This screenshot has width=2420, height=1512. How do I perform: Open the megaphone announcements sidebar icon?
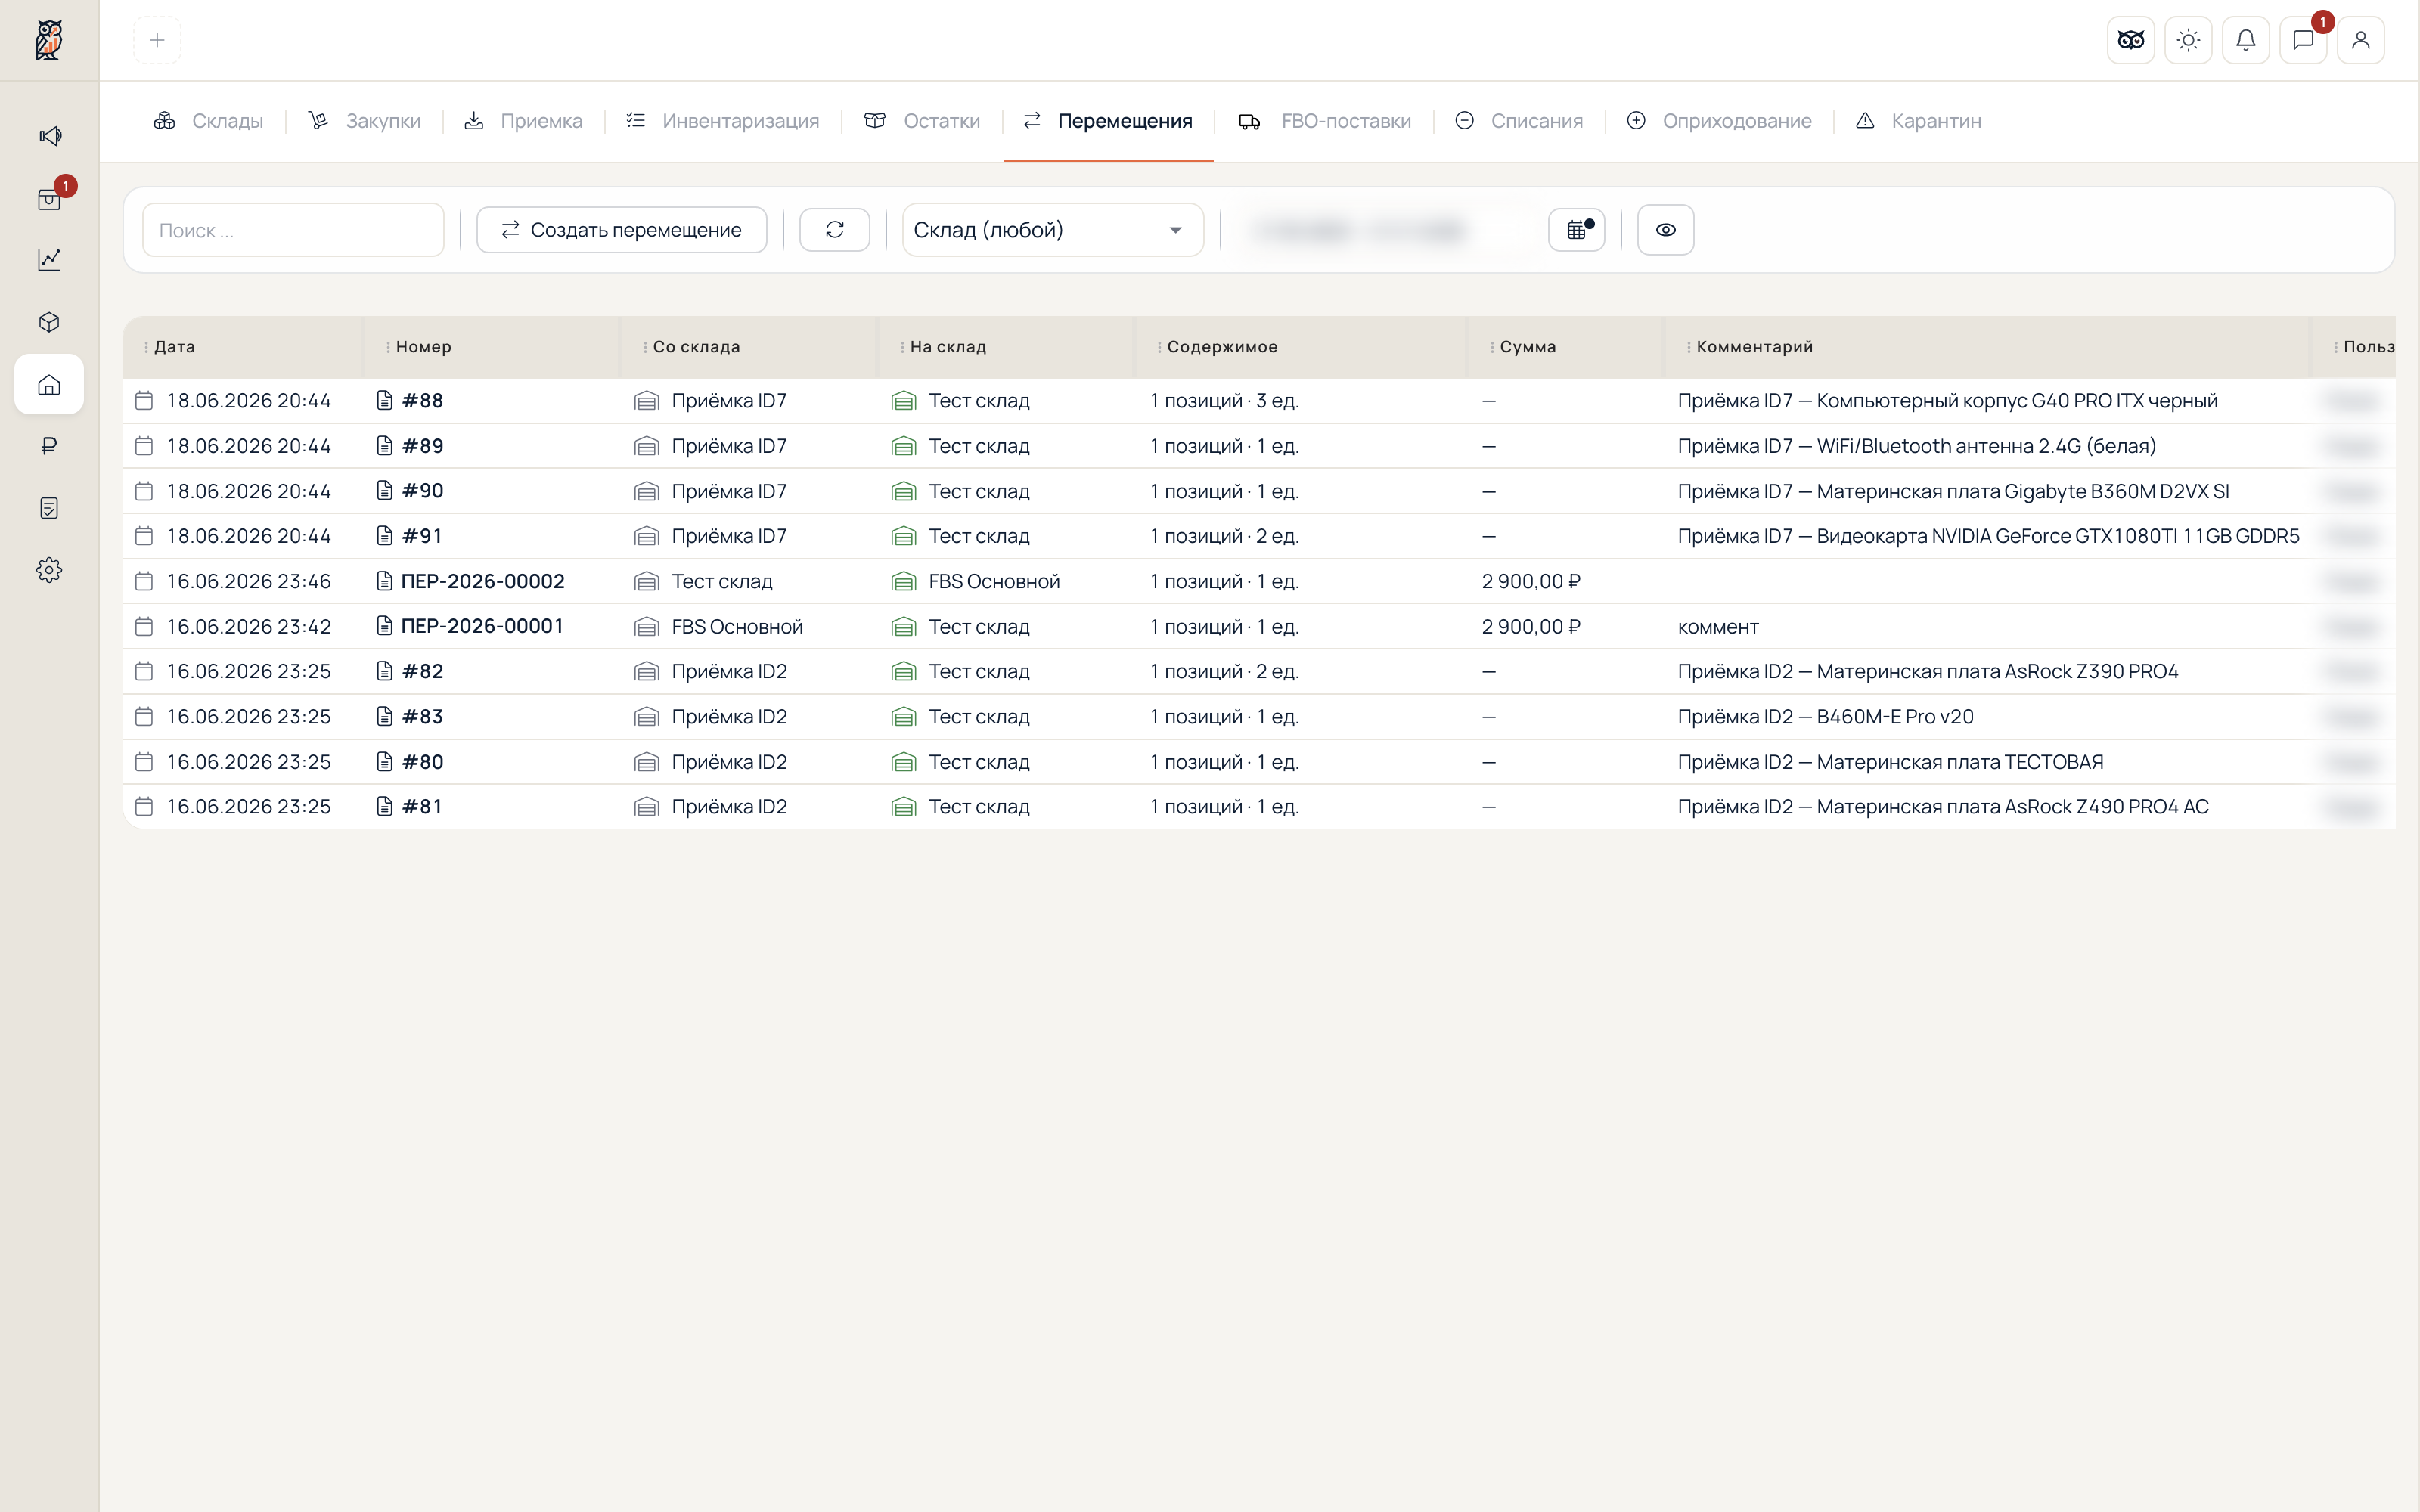(49, 136)
